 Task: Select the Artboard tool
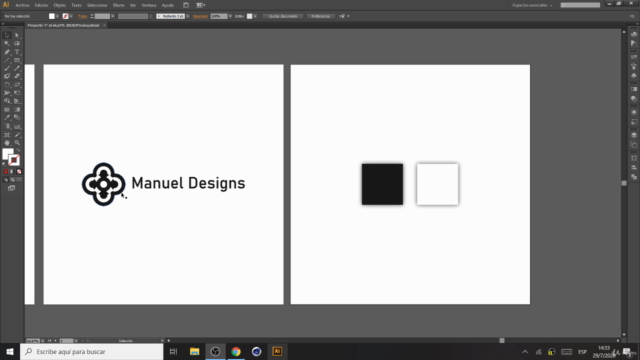click(7, 135)
